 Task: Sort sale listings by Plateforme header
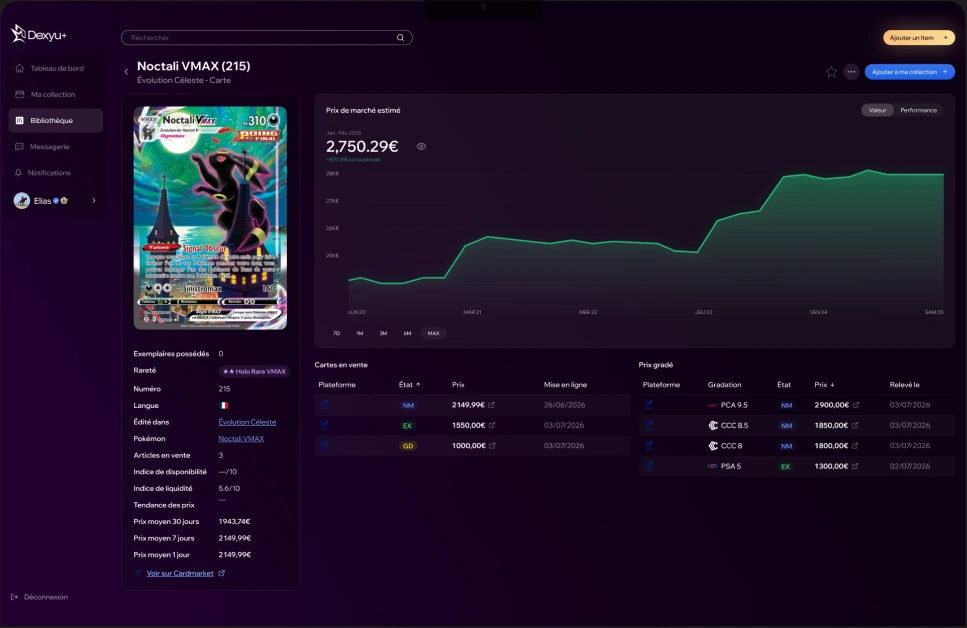click(x=337, y=385)
